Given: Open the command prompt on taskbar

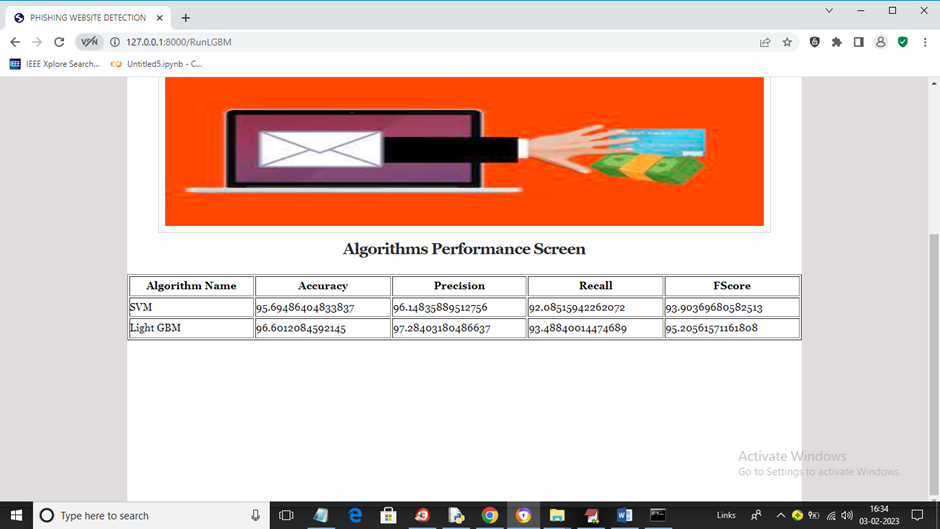Looking at the screenshot, I should (x=658, y=515).
